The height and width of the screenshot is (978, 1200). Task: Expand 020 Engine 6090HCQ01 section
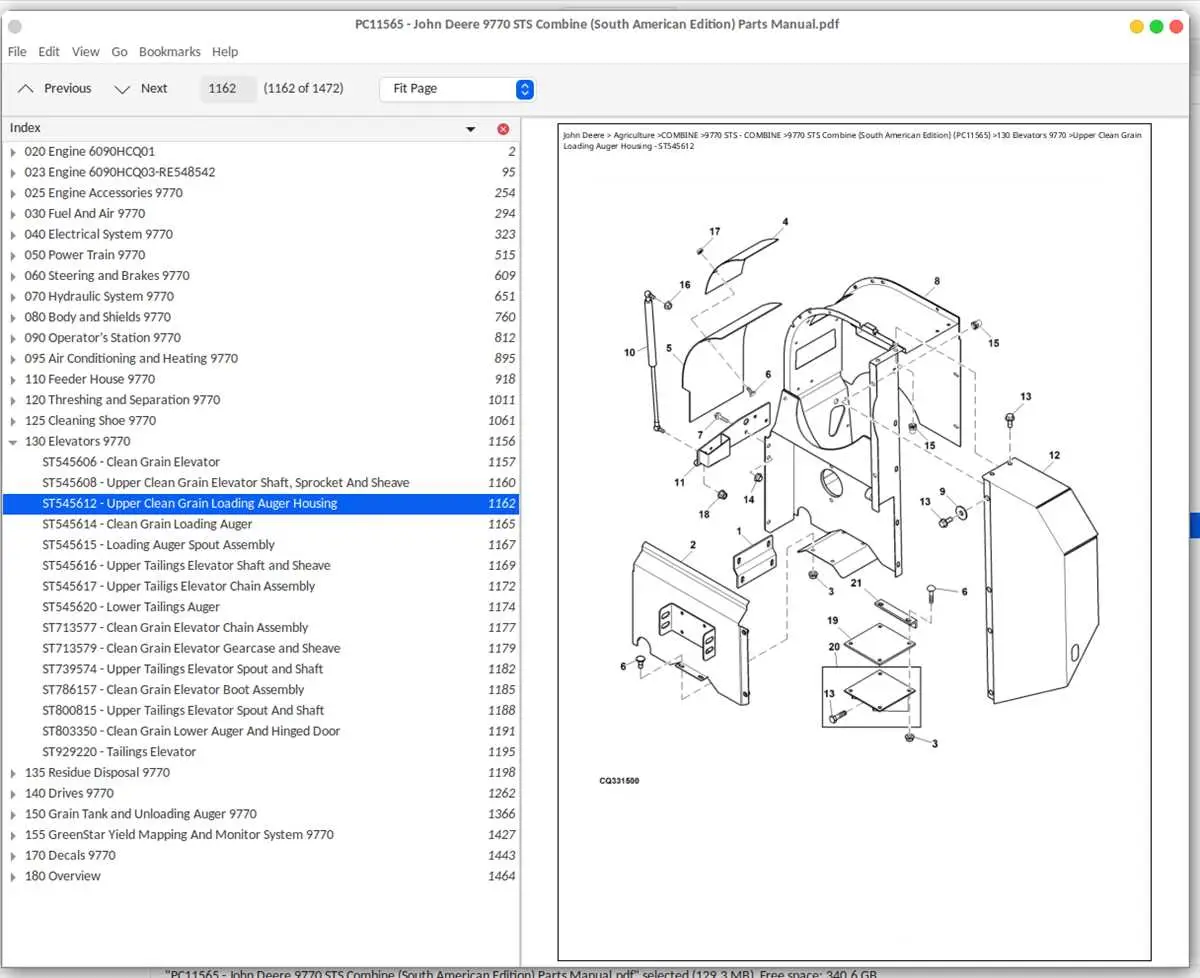(x=13, y=152)
